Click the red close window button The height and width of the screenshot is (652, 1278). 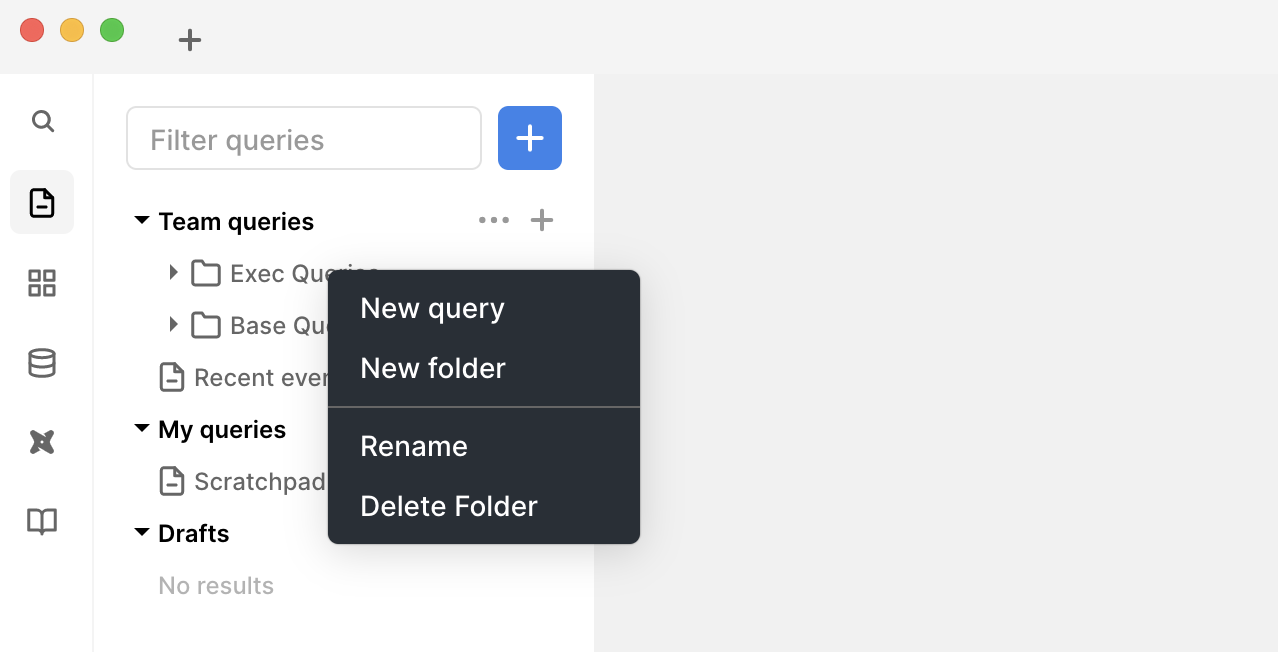pos(32,30)
